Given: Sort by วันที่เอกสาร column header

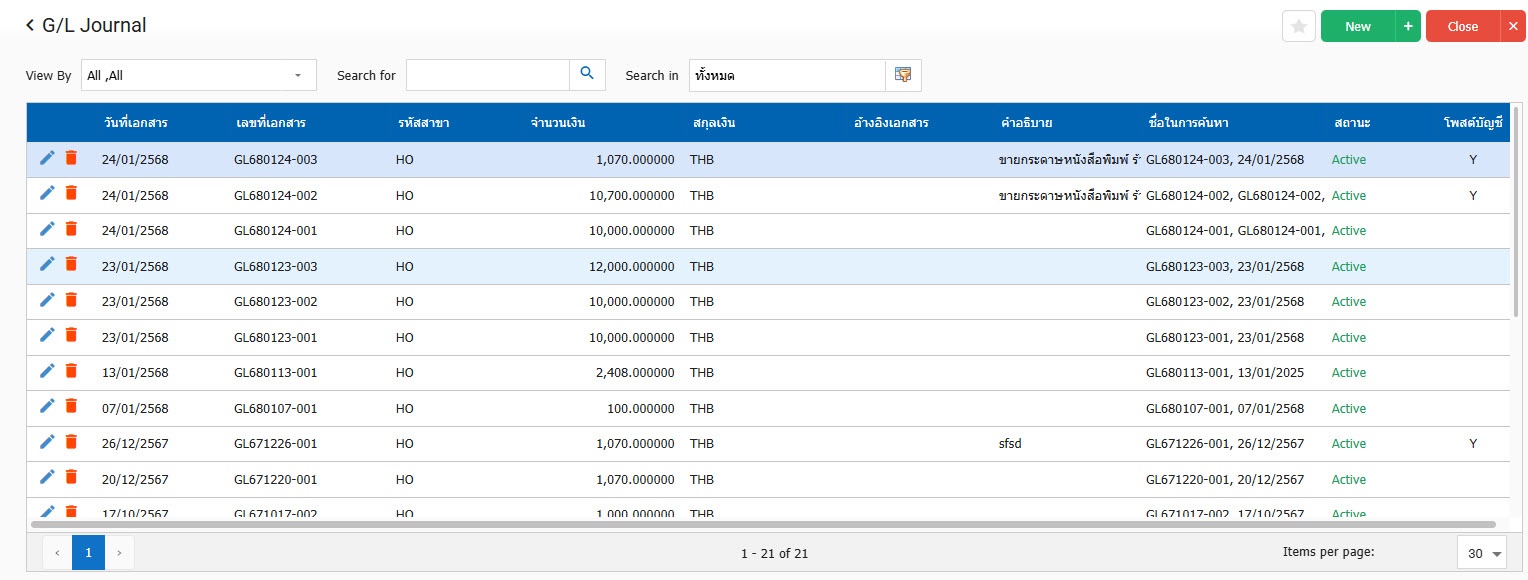Looking at the screenshot, I should click(x=135, y=123).
